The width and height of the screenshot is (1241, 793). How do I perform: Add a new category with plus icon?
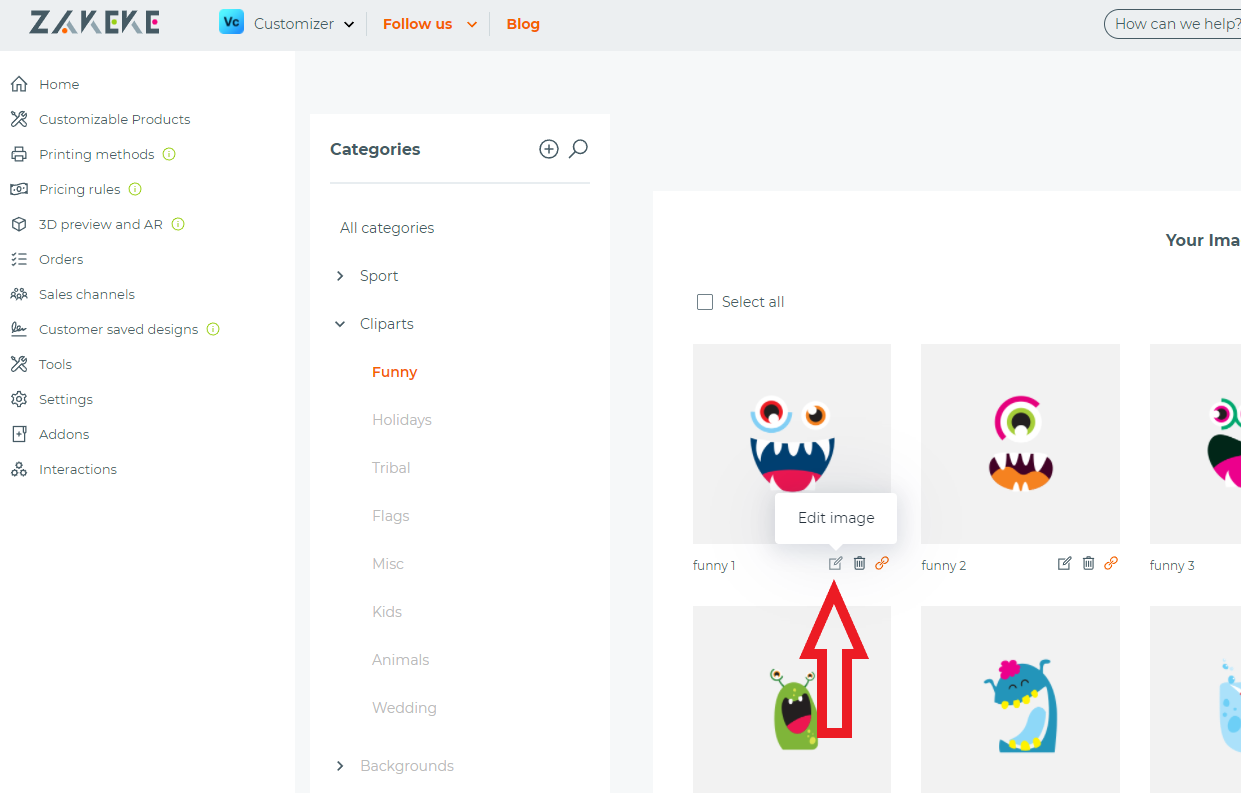pos(549,149)
